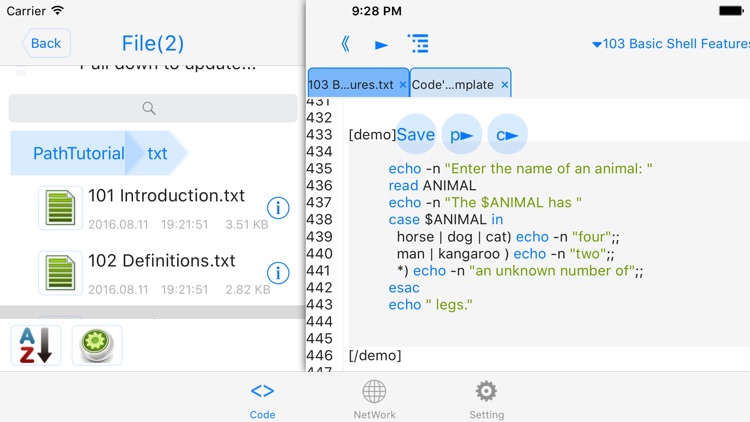Image resolution: width=750 pixels, height=422 pixels.
Task: Tap the file search field
Action: pos(152,108)
